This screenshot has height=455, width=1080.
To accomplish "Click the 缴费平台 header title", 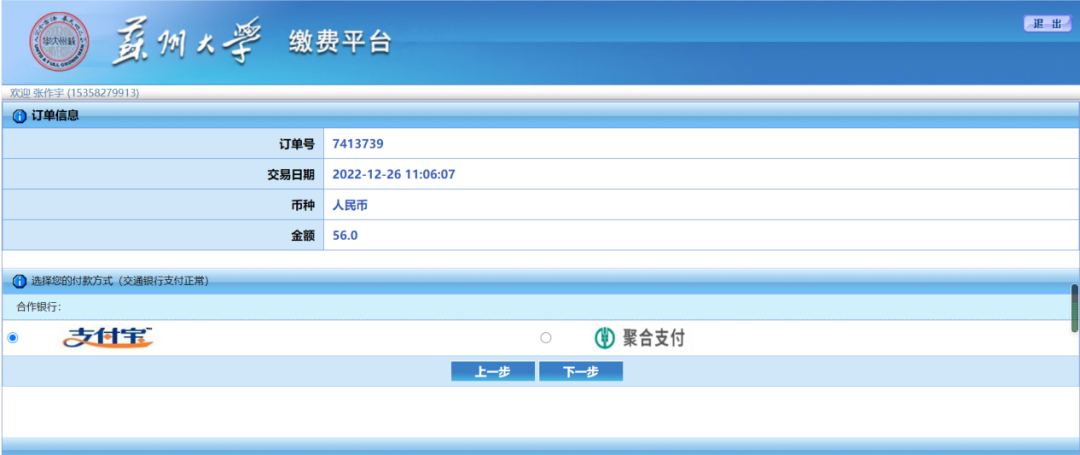I will point(340,42).
